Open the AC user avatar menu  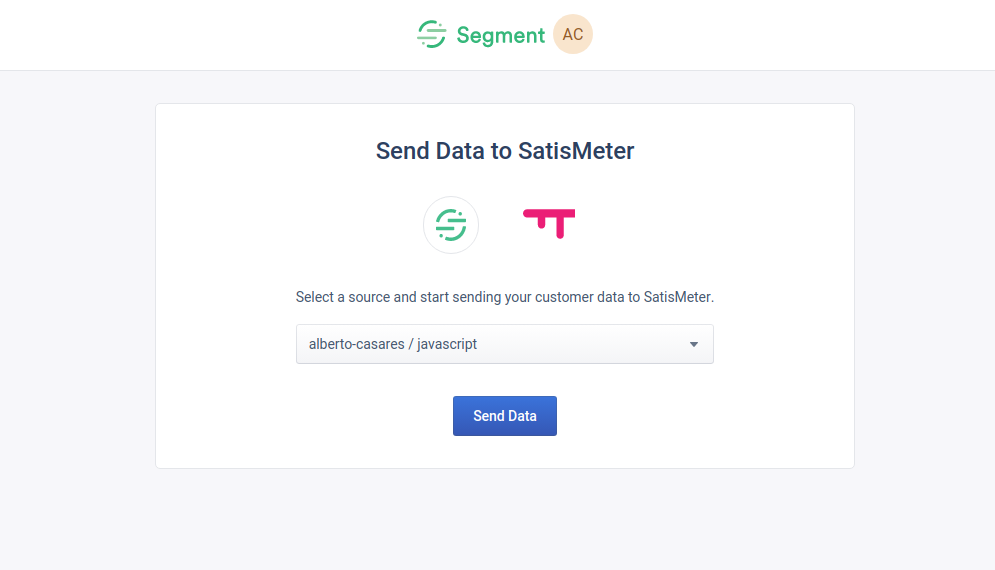tap(572, 34)
